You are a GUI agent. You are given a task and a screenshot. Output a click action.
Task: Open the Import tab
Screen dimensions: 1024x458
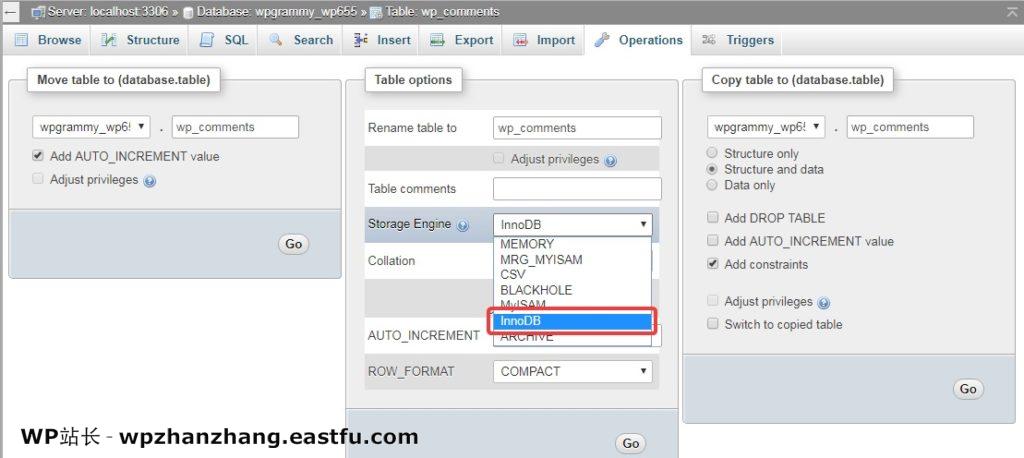coord(544,40)
